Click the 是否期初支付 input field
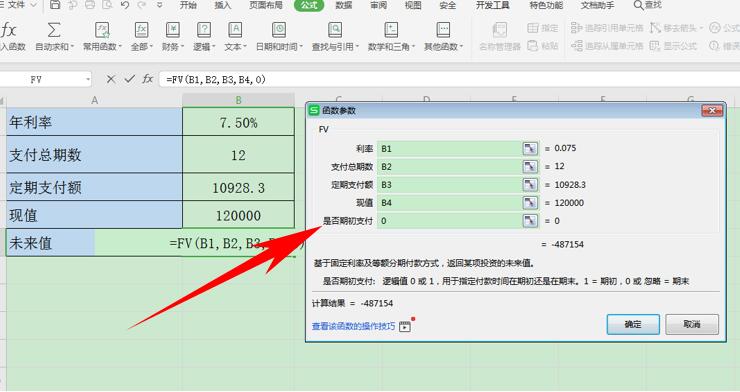This screenshot has height=392, width=740. coord(450,221)
